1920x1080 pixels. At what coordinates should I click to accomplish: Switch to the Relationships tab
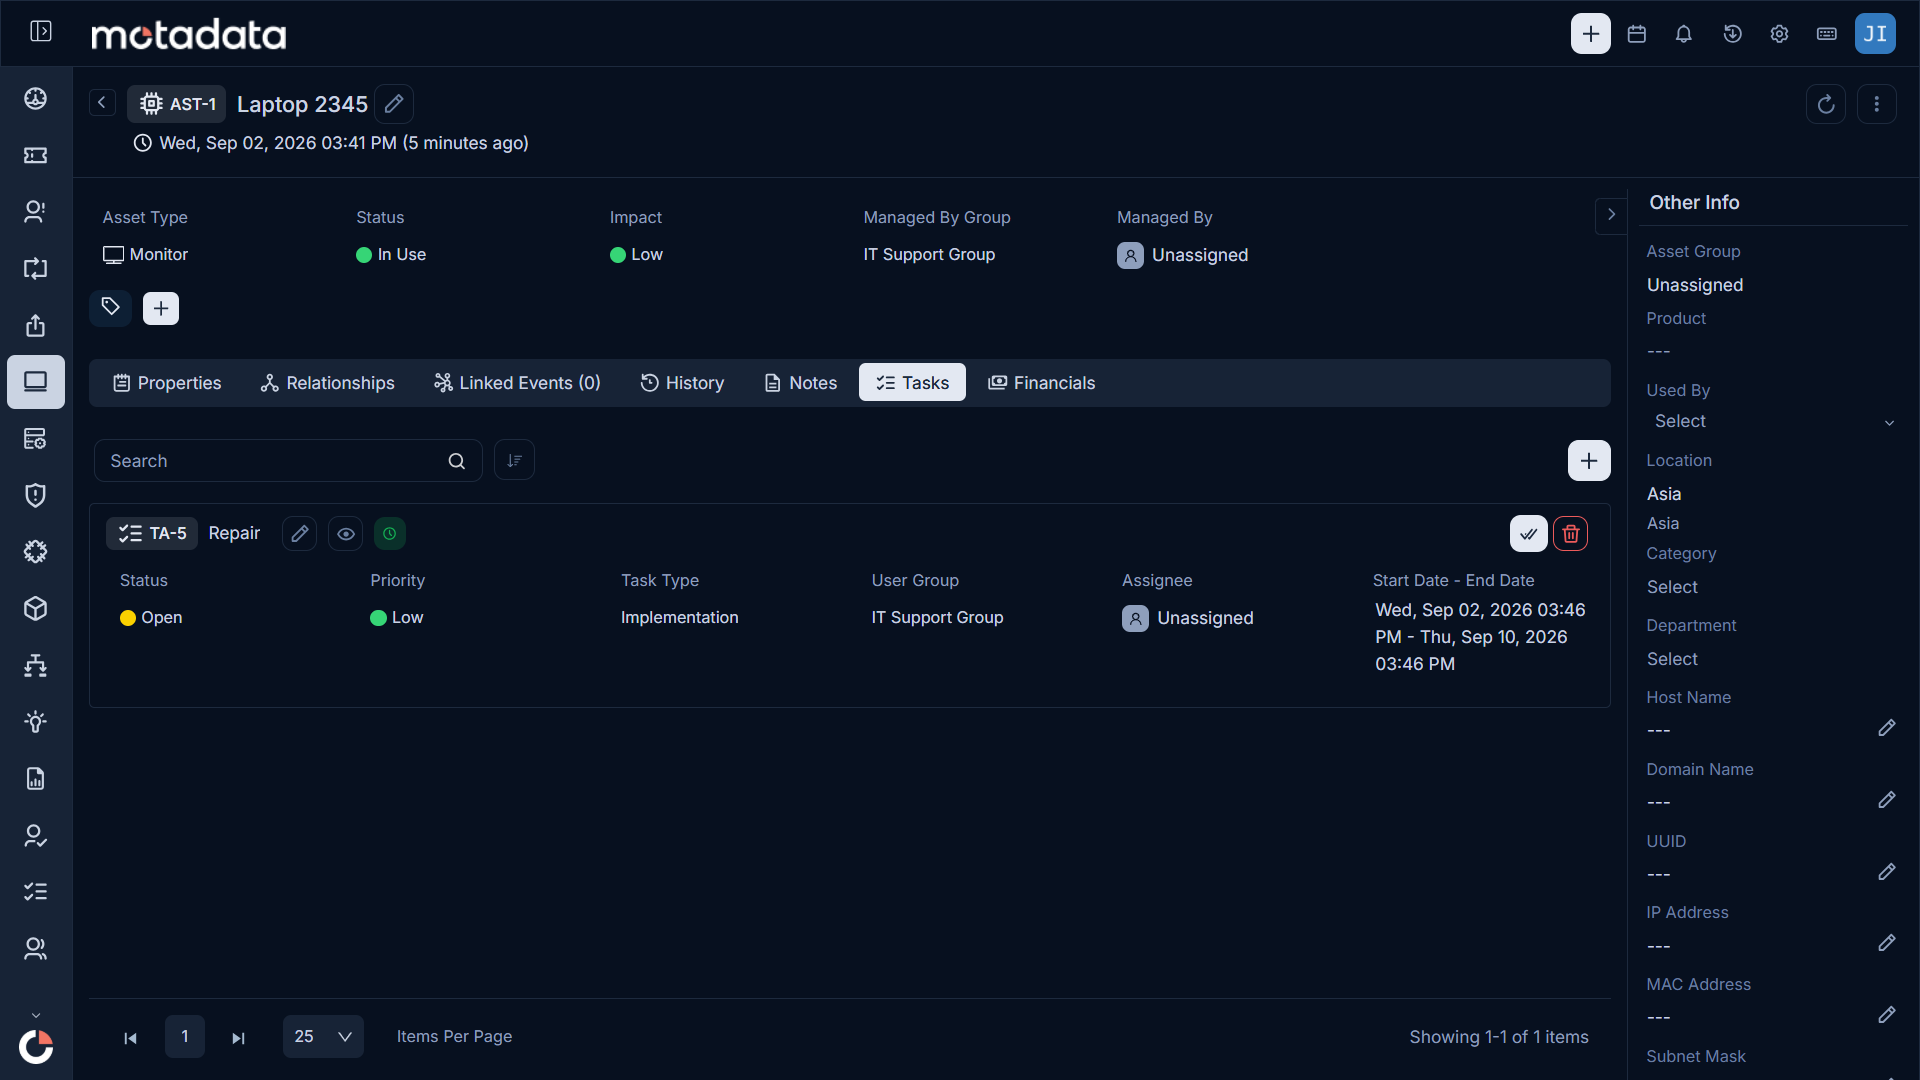(327, 383)
